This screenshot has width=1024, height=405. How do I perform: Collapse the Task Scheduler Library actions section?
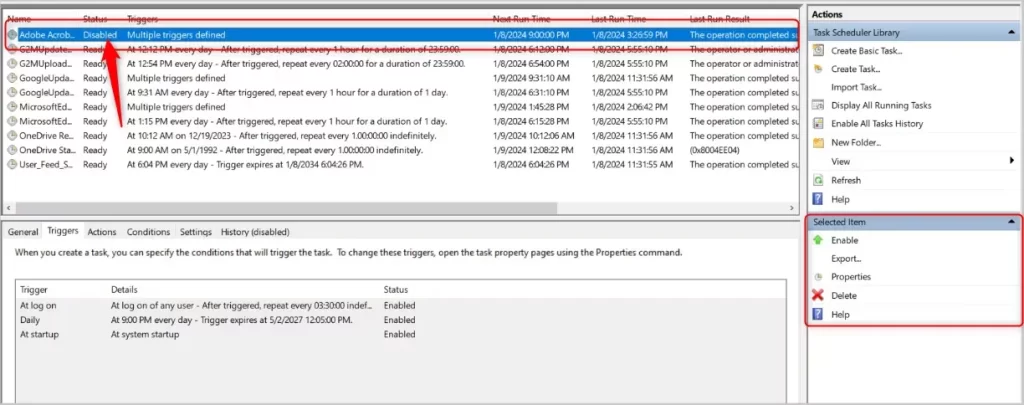1012,32
